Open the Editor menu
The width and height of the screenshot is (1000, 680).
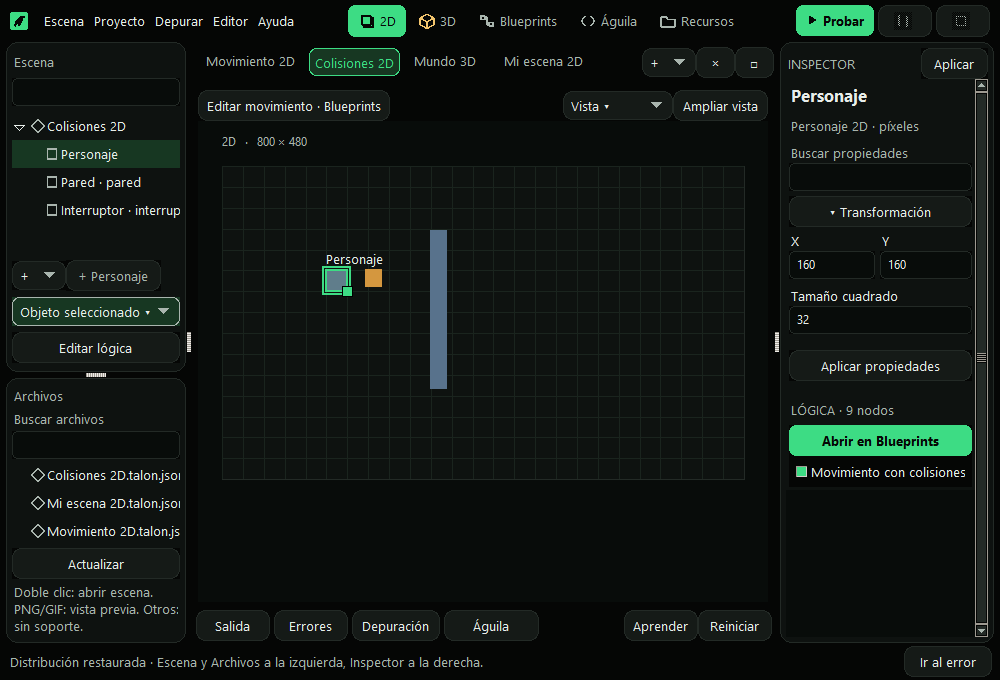[230, 21]
